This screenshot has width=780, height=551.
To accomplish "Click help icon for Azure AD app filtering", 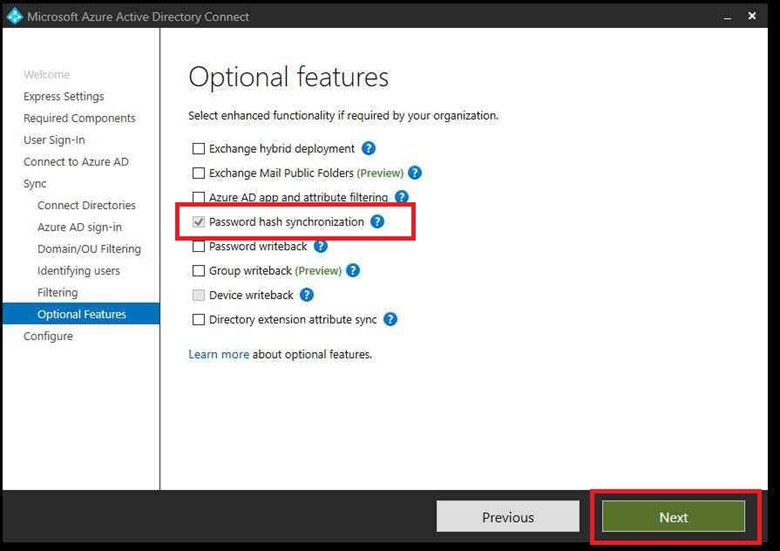I will point(401,198).
